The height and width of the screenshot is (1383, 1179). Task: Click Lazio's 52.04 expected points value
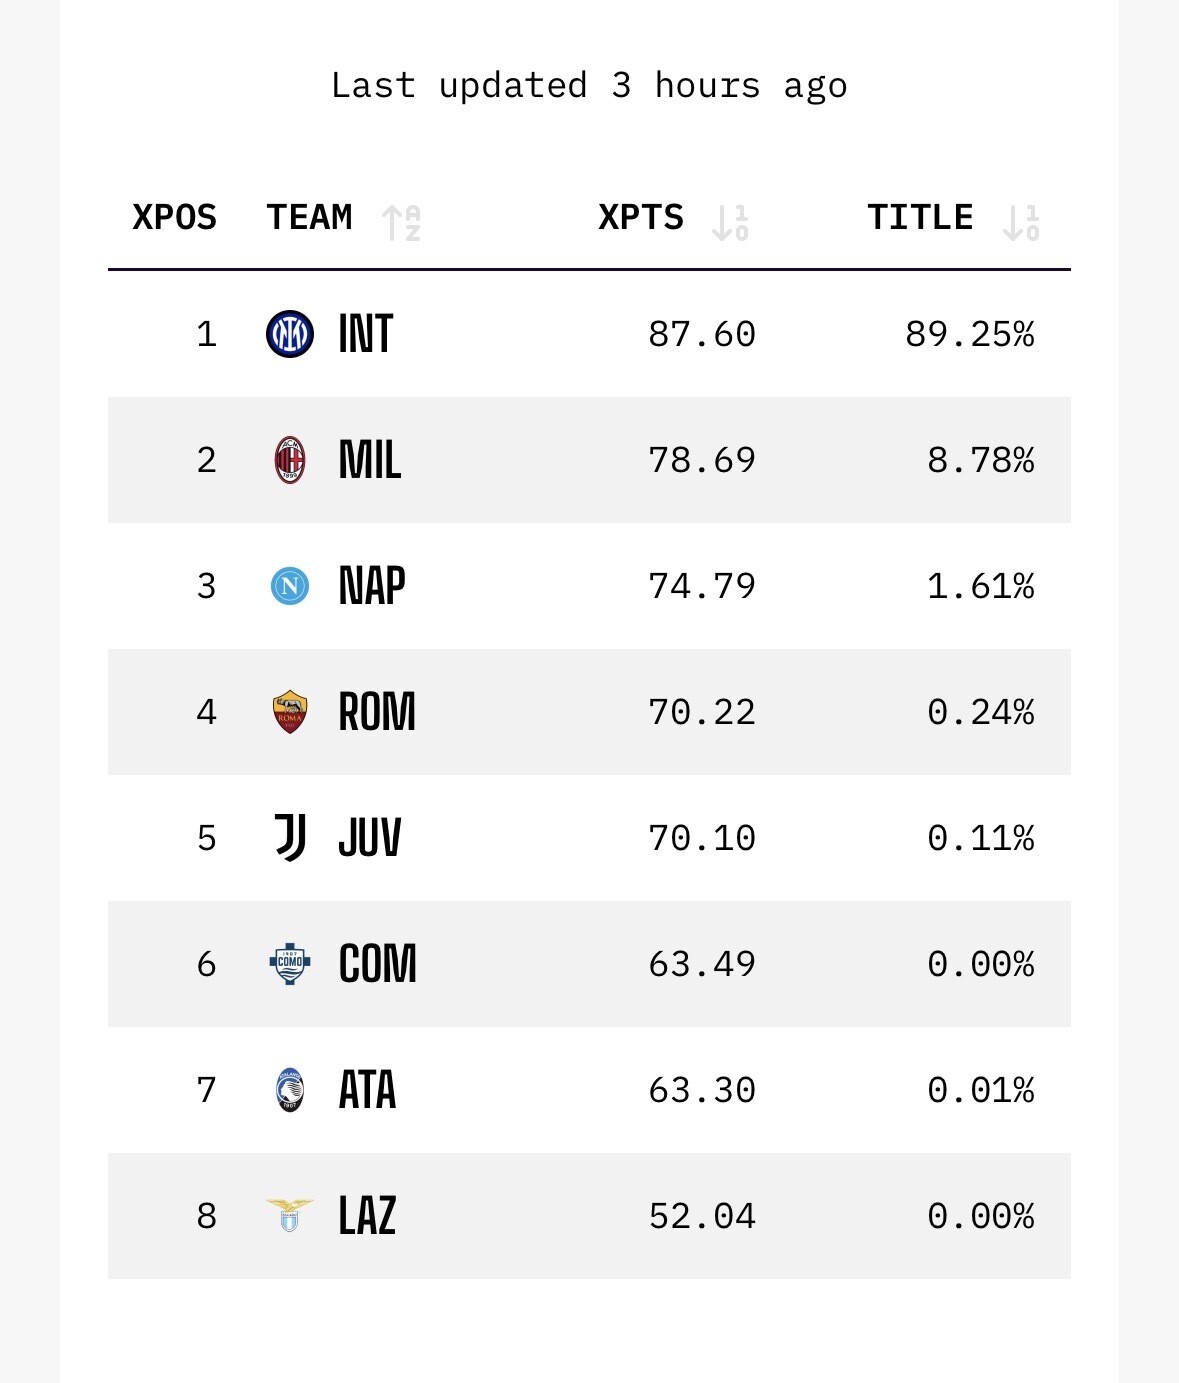(702, 1216)
